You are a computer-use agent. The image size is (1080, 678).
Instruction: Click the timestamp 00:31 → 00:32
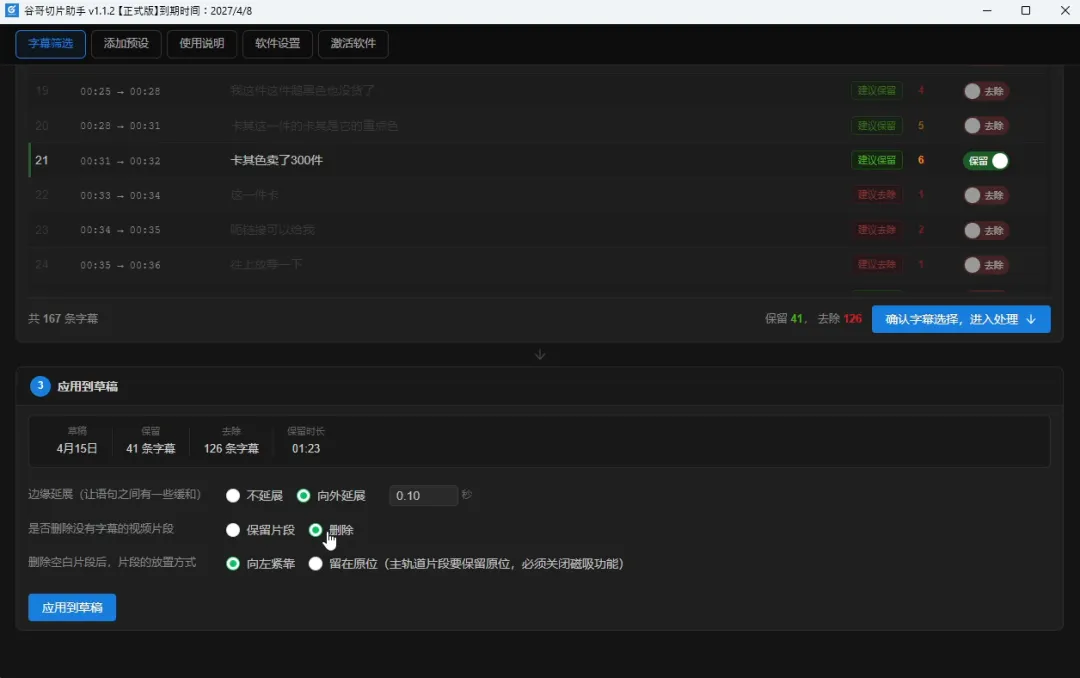tap(120, 161)
